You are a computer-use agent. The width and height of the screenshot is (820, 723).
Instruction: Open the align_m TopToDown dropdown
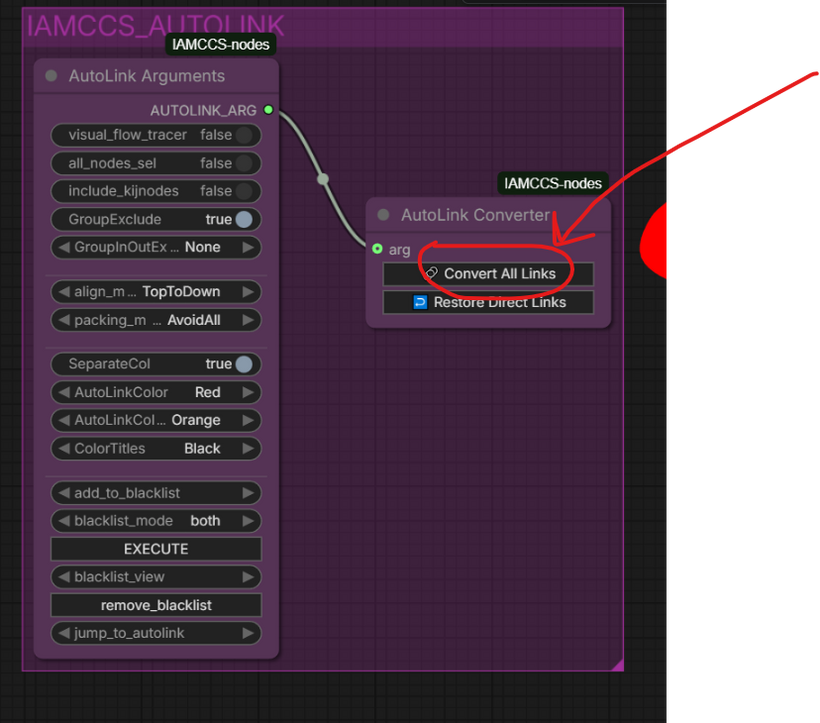pos(156,292)
